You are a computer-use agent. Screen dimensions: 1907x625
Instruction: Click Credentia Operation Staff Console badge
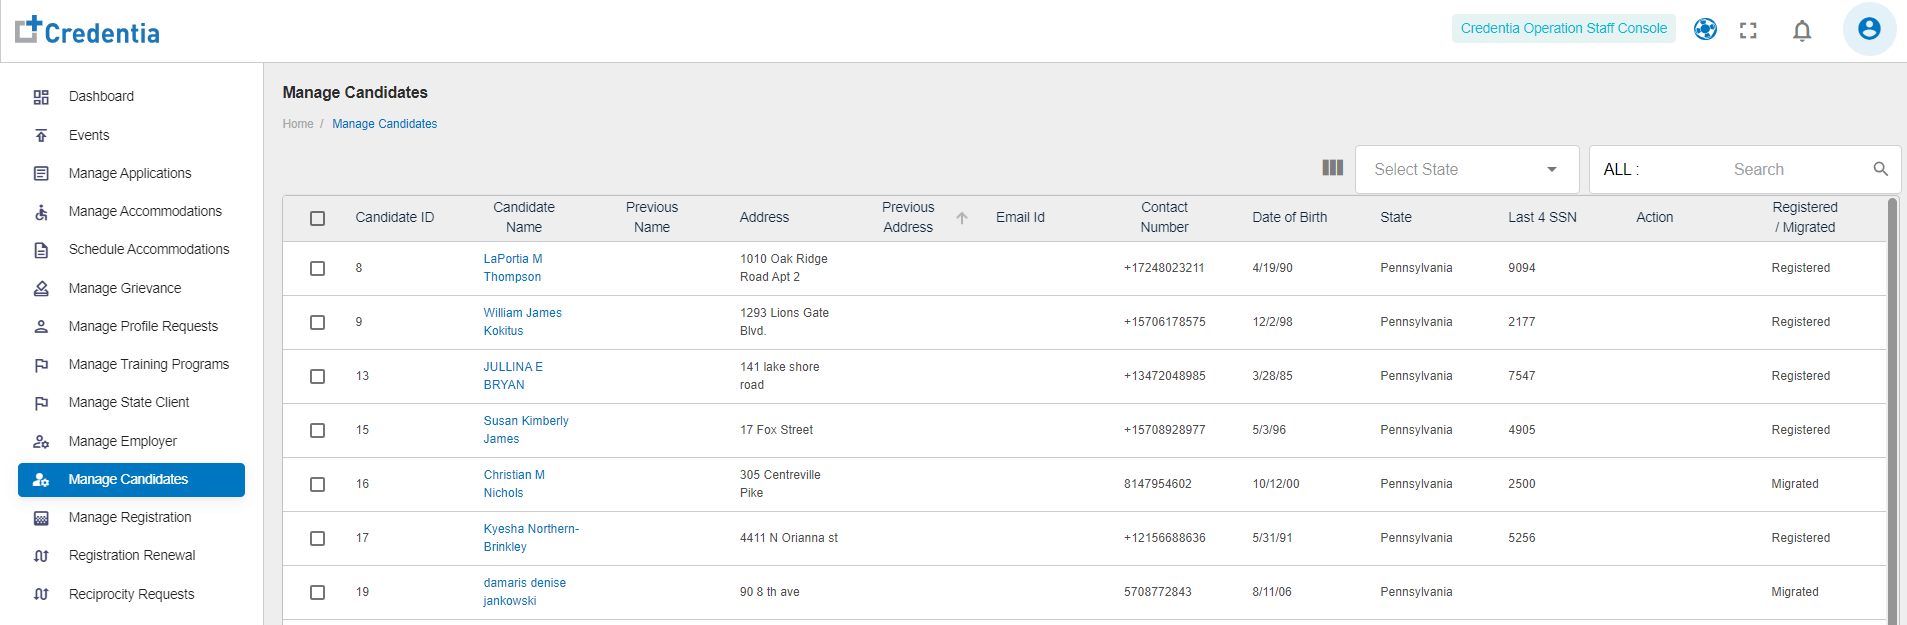pos(1563,28)
